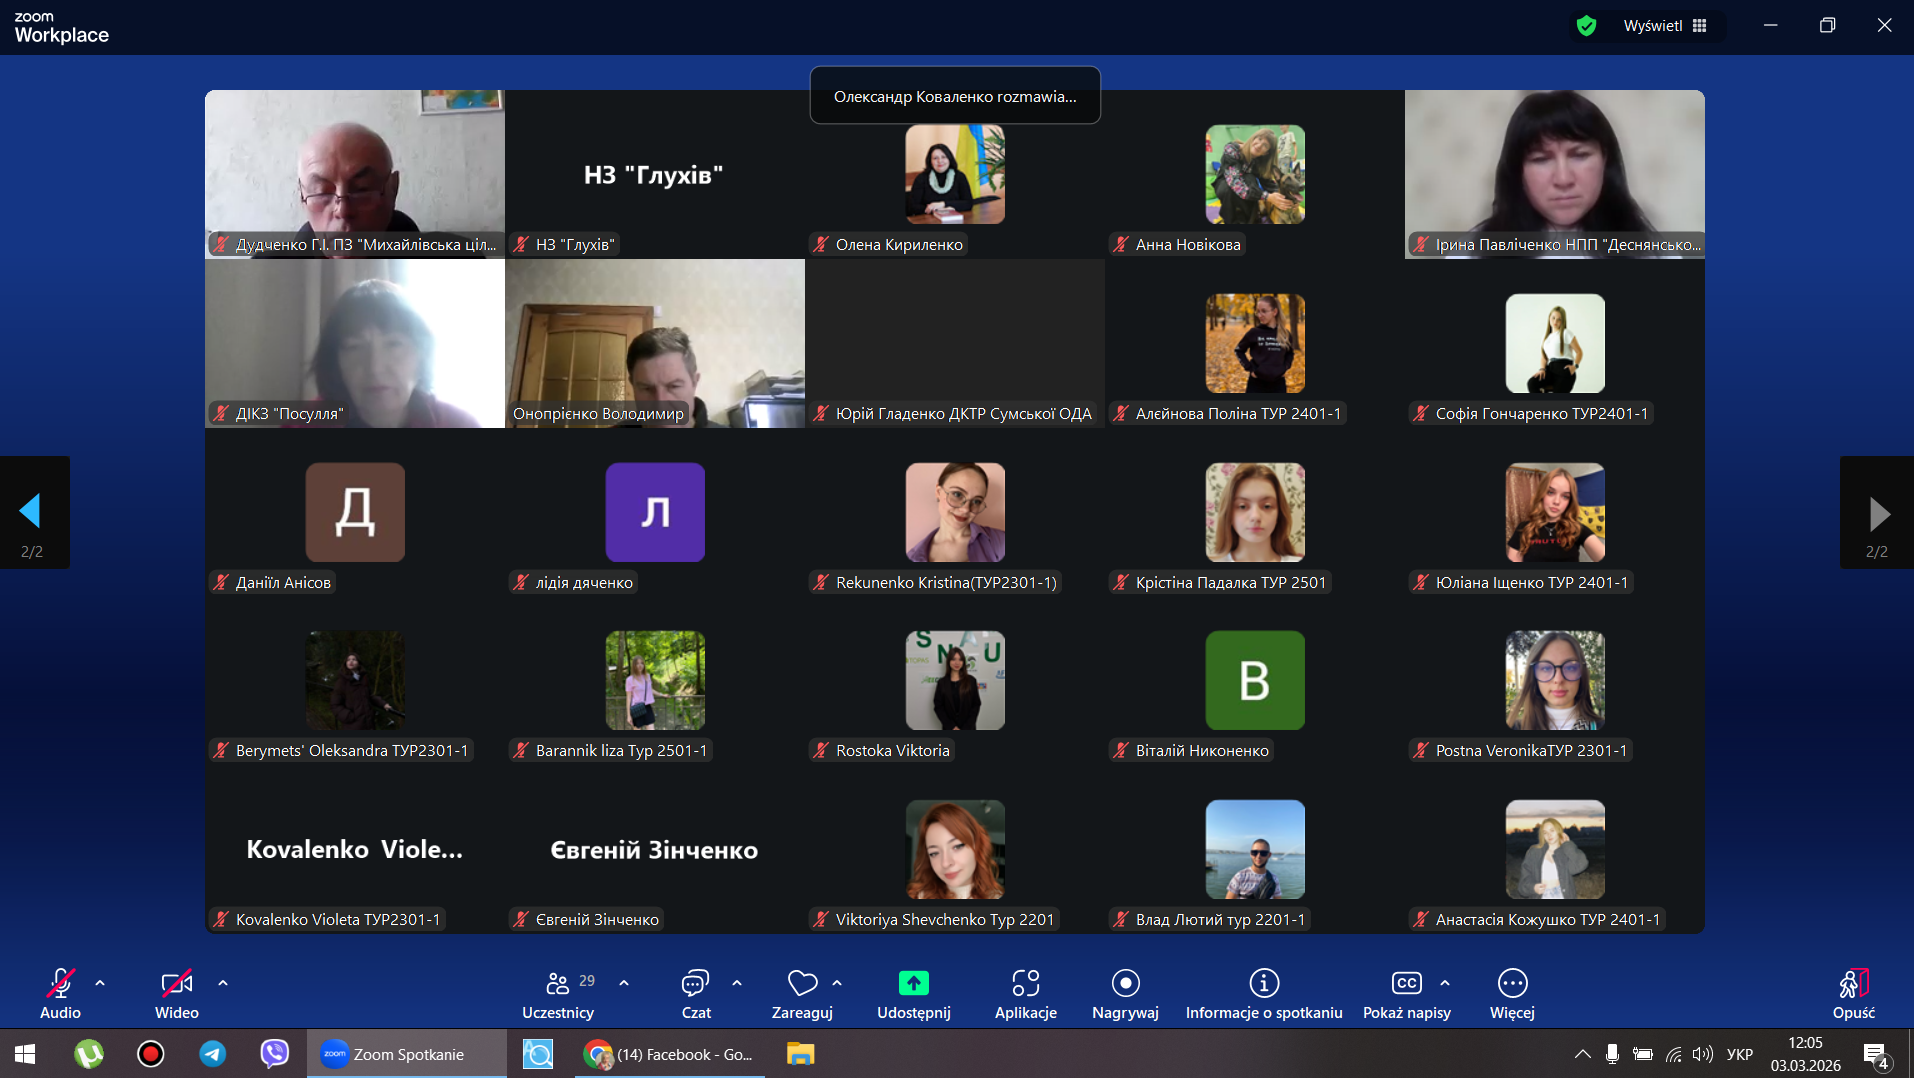Image resolution: width=1914 pixels, height=1078 pixels.
Task: Unmute microphone with the Audio button
Action: (60, 984)
